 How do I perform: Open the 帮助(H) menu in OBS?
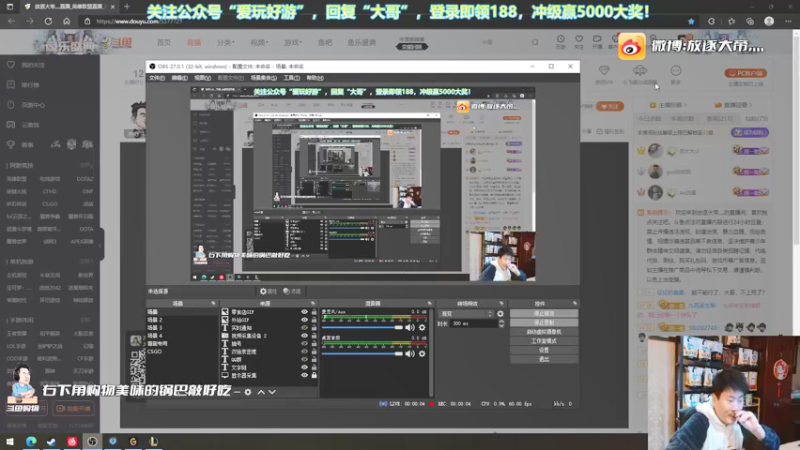pyautogui.click(x=315, y=78)
